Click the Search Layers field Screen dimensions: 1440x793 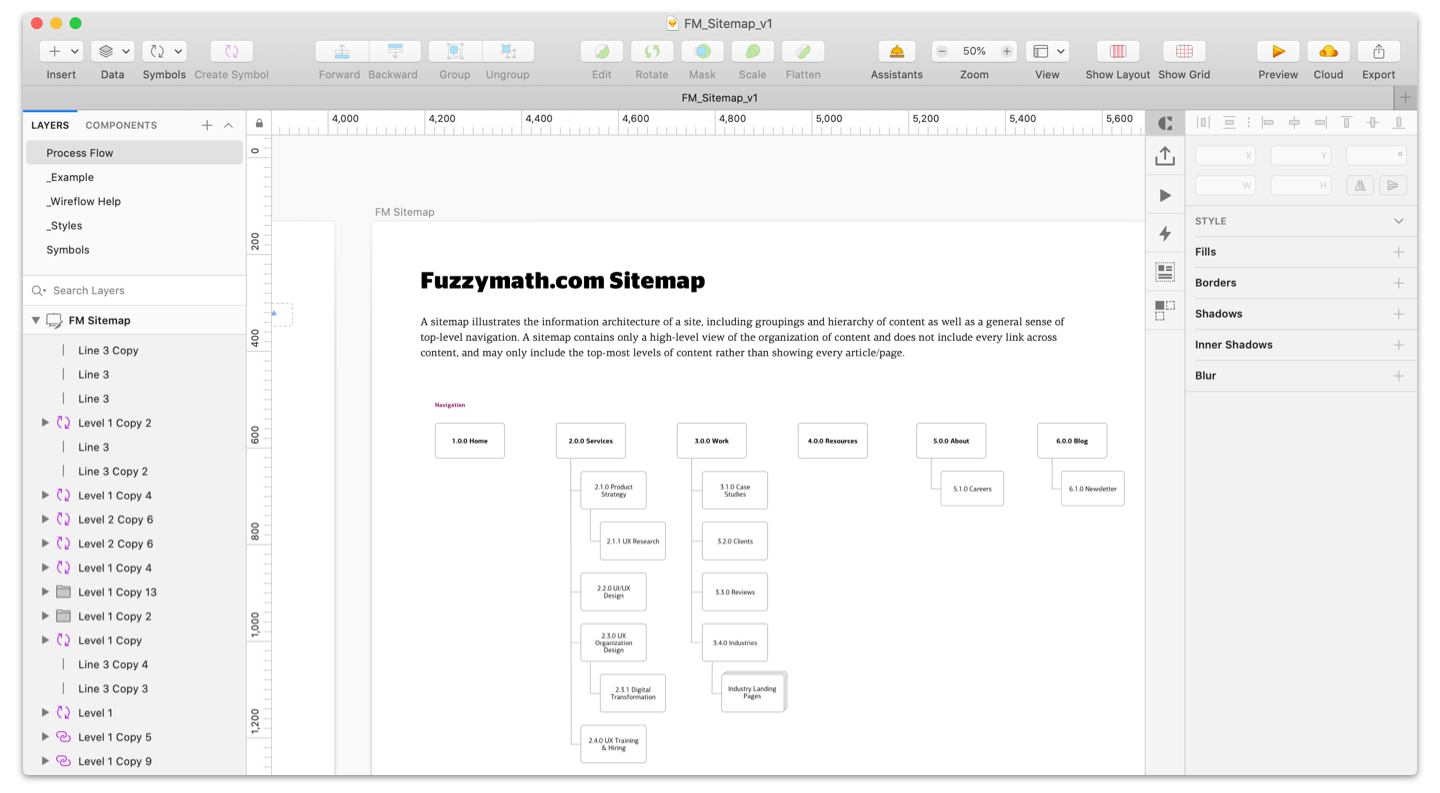click(134, 290)
